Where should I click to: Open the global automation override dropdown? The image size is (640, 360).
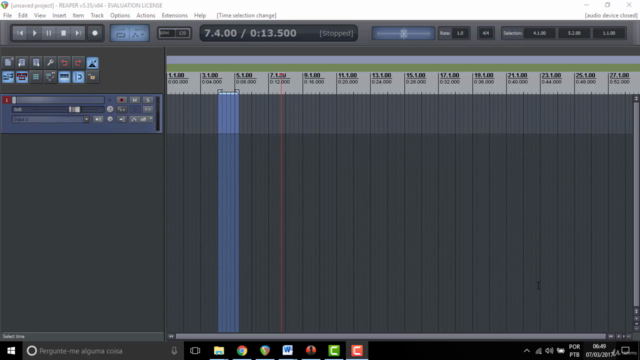(139, 33)
